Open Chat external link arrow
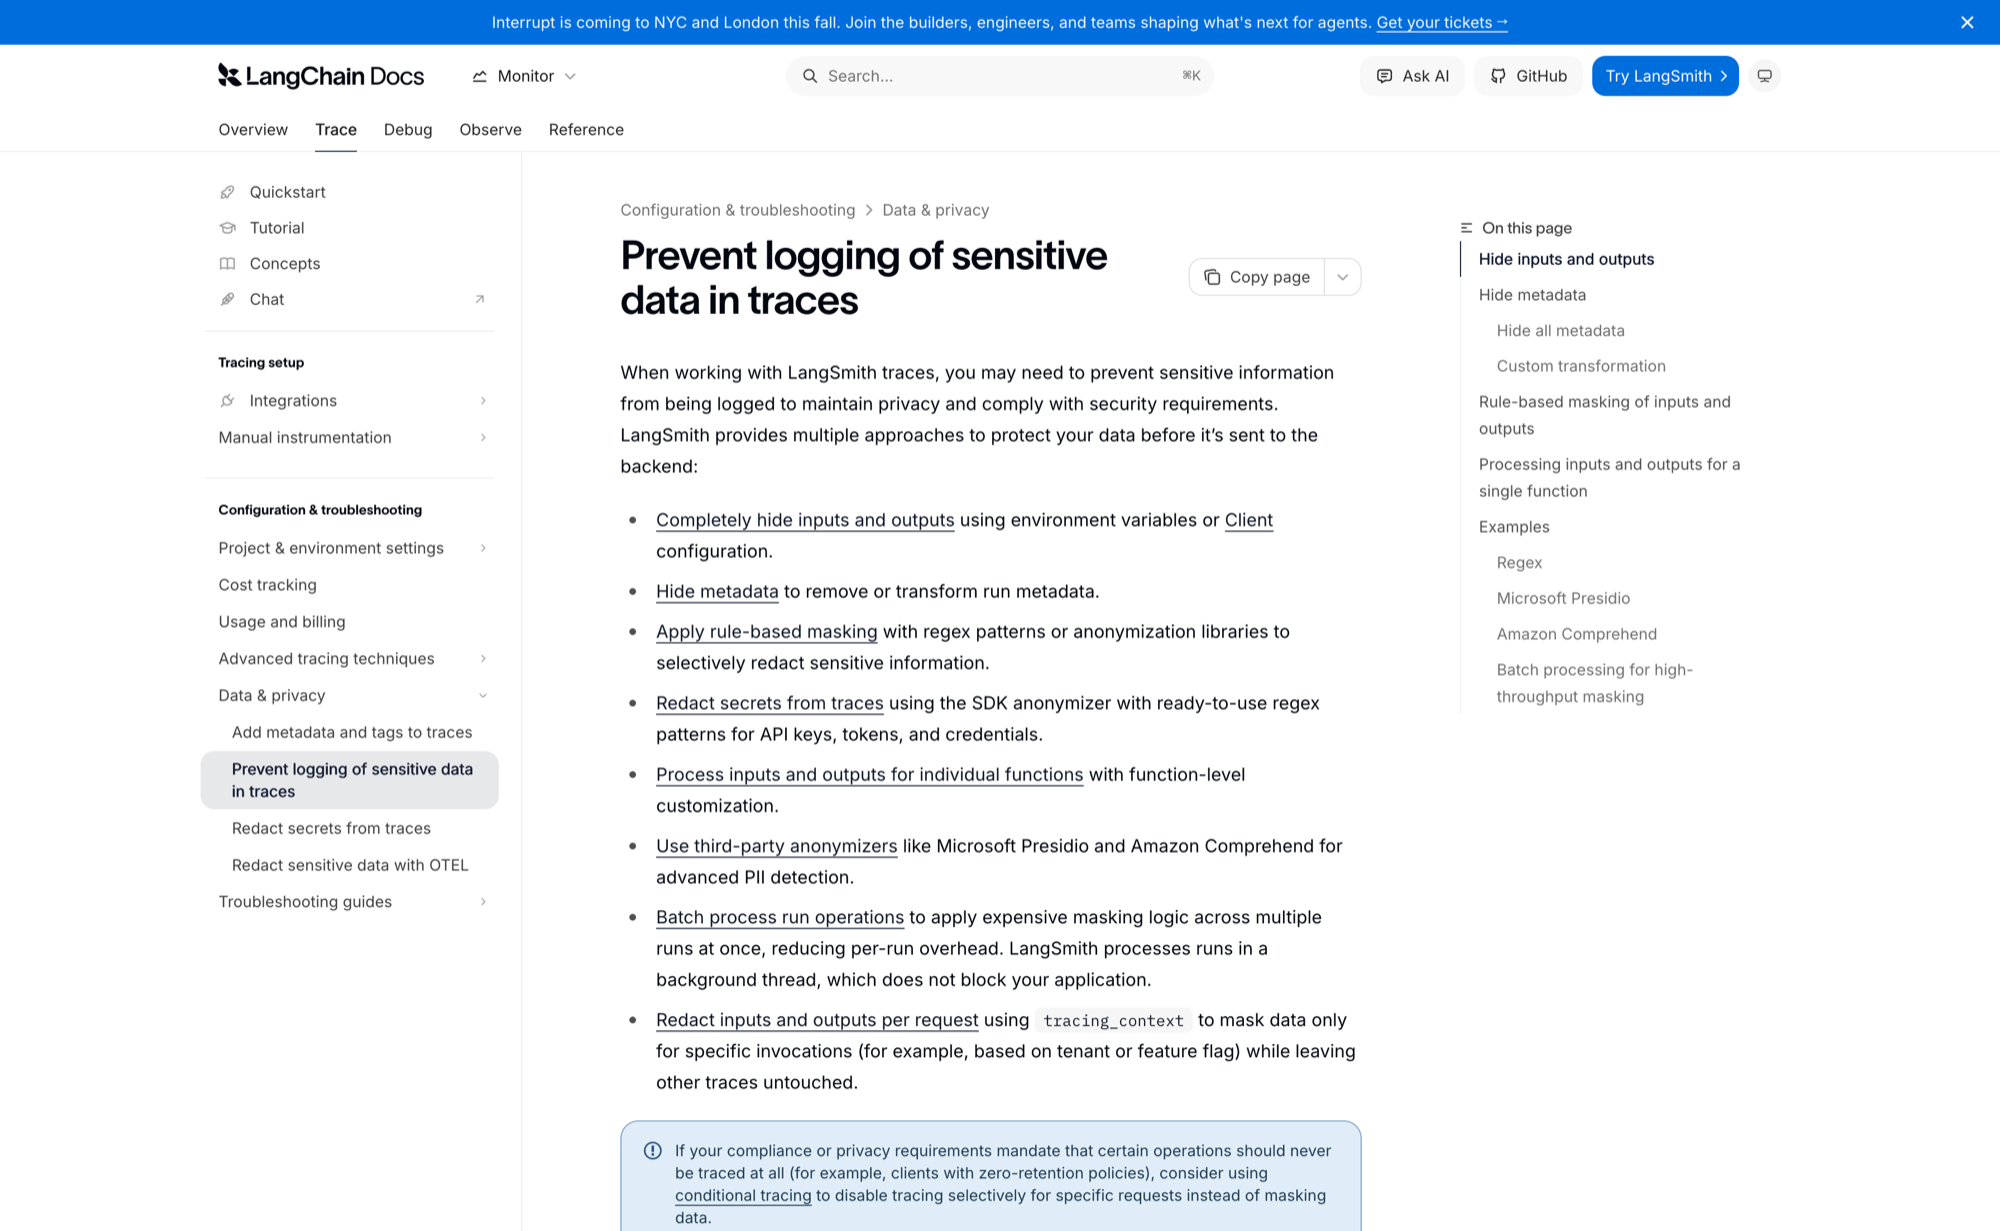2000x1231 pixels. click(480, 299)
